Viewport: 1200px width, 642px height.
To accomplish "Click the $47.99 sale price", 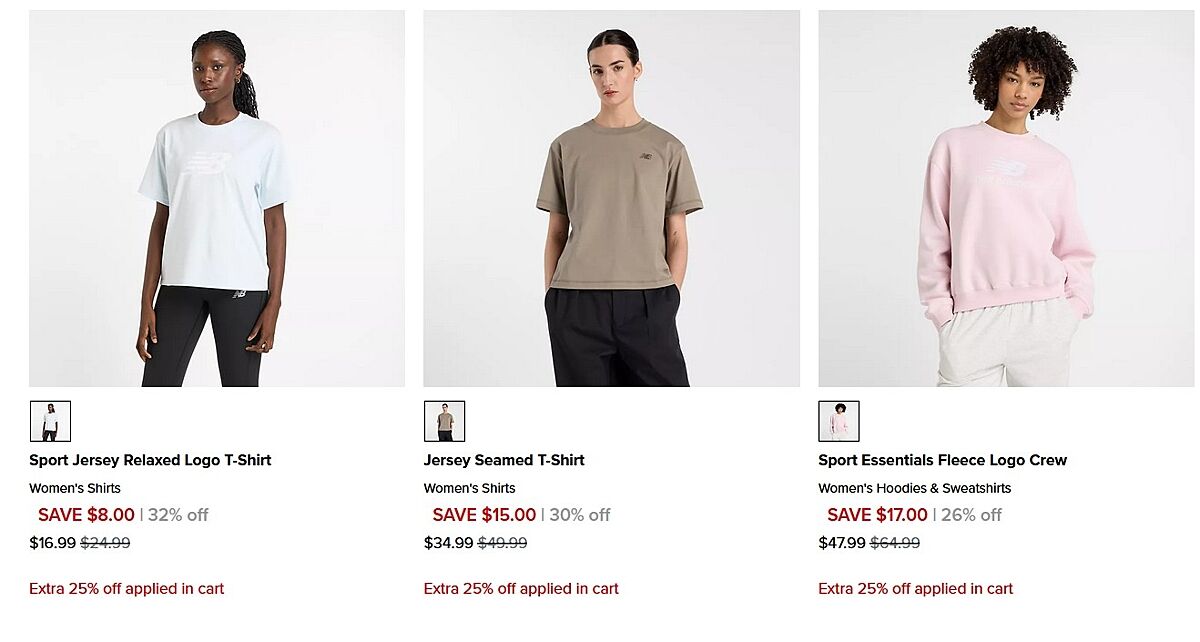I will click(x=842, y=543).
